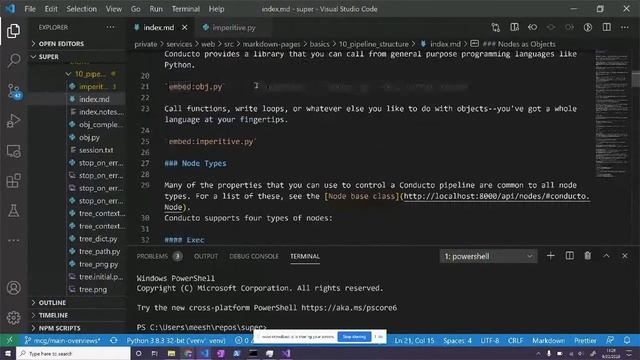
Task: Open the Search view in activity bar
Action: [13, 60]
